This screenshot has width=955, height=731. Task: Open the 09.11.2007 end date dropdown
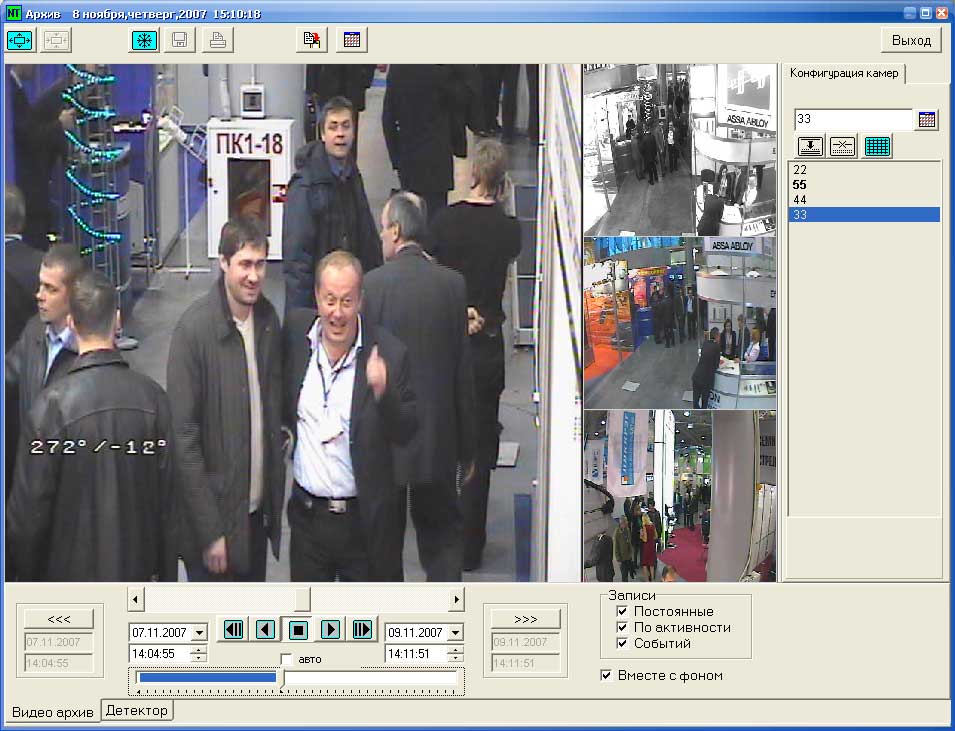point(455,633)
